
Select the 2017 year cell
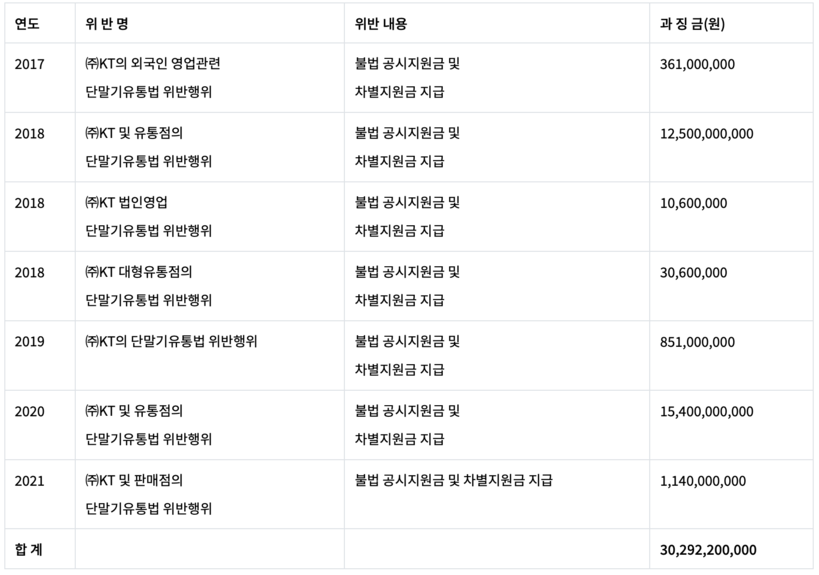click(x=30, y=64)
